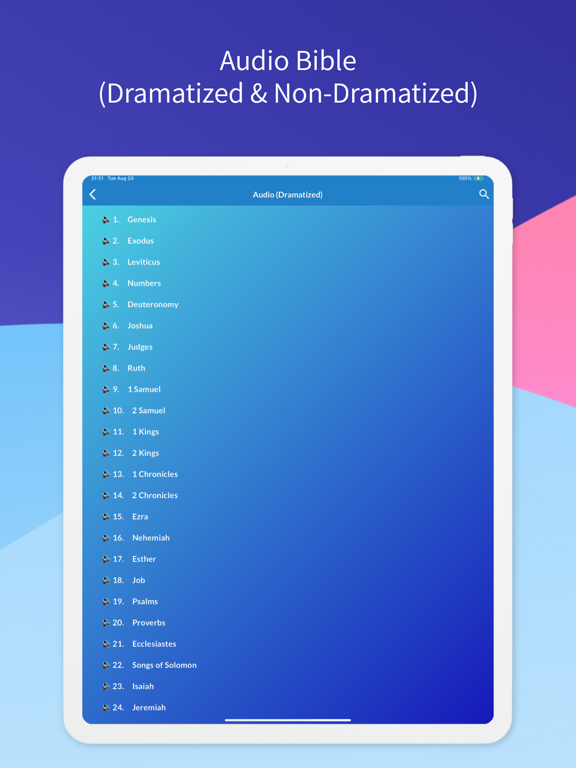Open the Genesis audio book
The height and width of the screenshot is (768, 576).
click(142, 219)
